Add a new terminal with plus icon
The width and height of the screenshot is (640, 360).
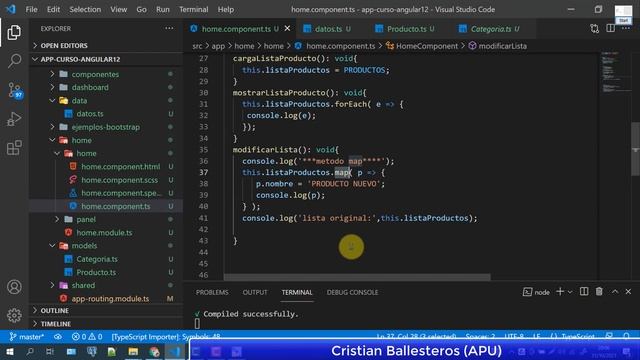tap(560, 291)
